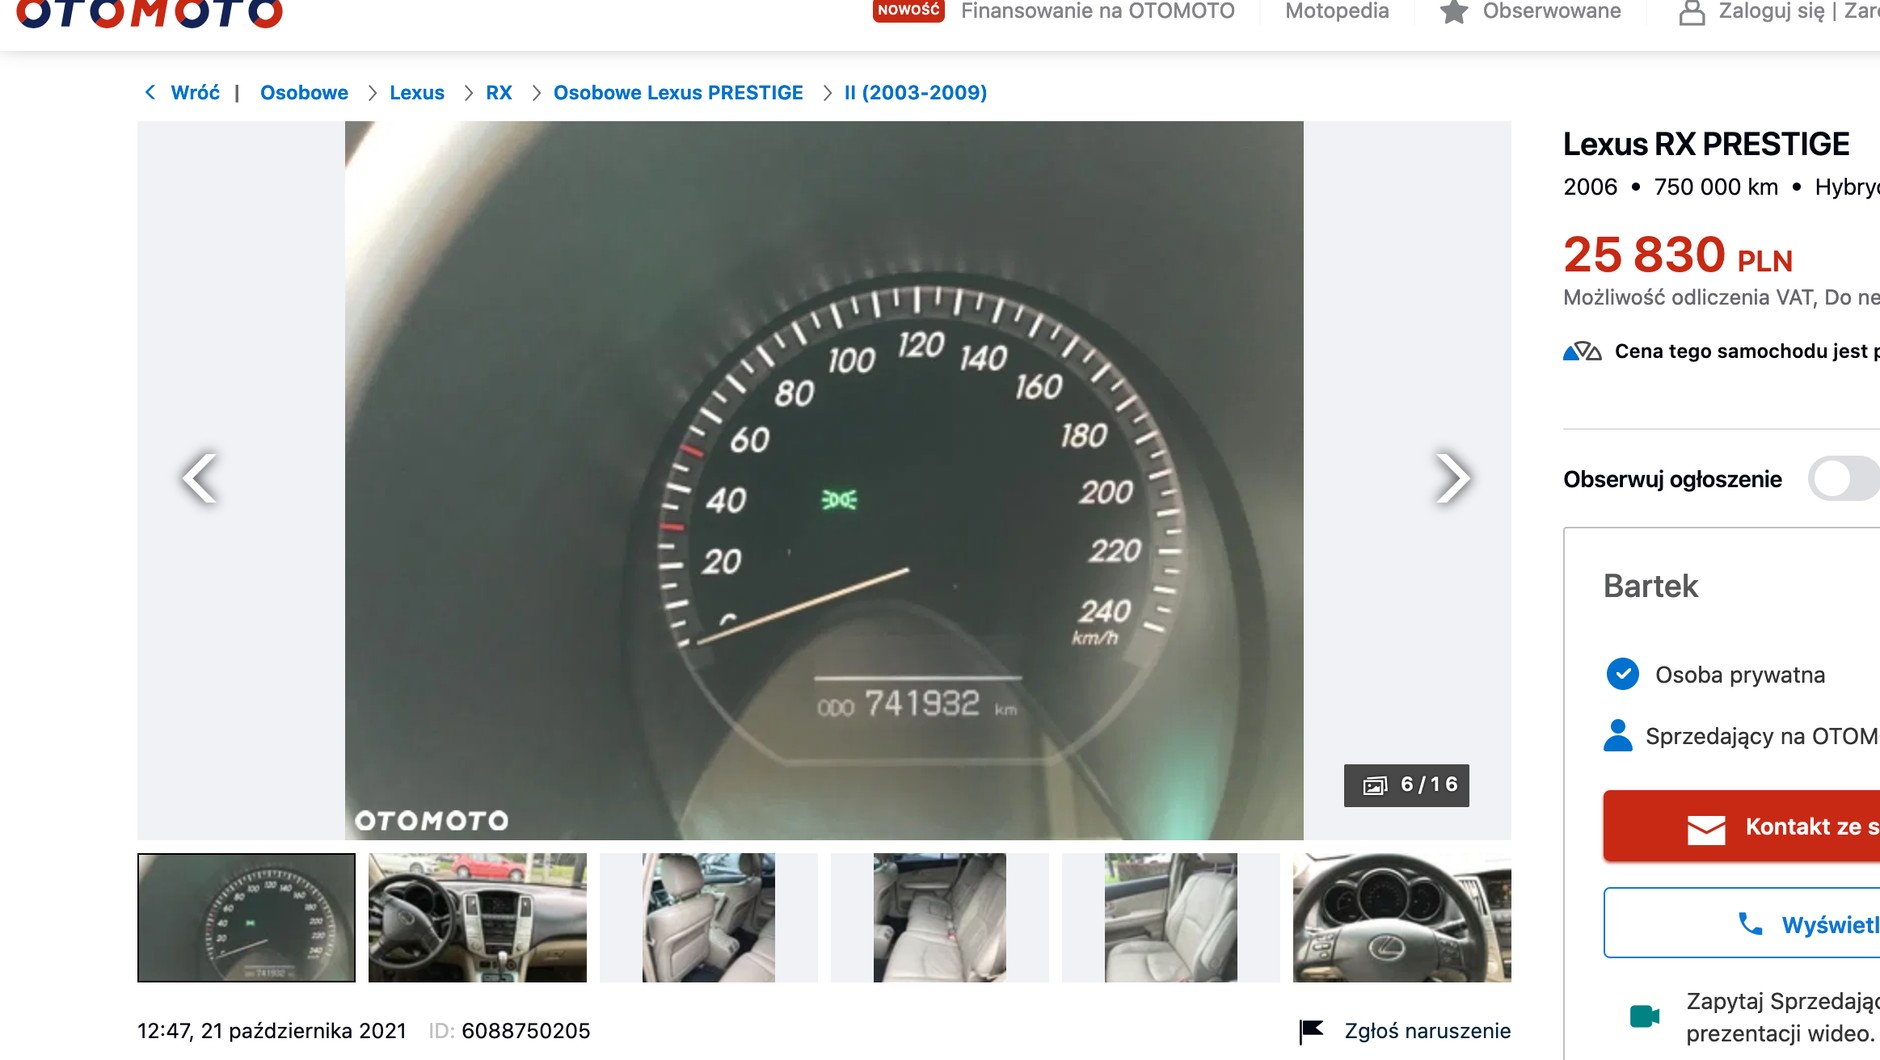Image resolution: width=1880 pixels, height=1060 pixels.
Task: Open the Obserwowane page
Action: pyautogui.click(x=1552, y=11)
